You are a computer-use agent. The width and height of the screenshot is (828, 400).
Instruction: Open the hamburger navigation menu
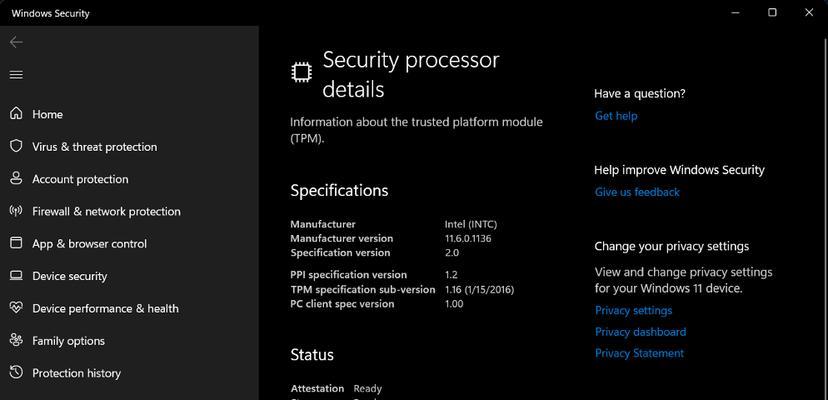[16, 75]
